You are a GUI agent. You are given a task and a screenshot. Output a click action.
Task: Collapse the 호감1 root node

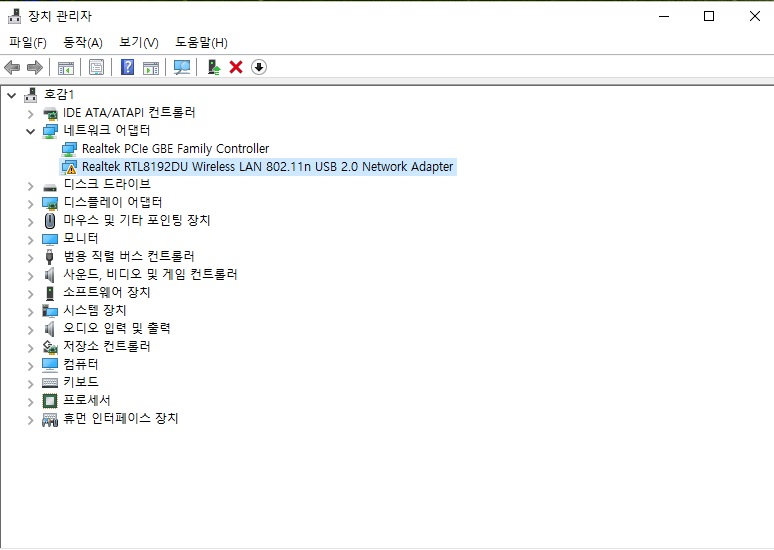pyautogui.click(x=12, y=95)
